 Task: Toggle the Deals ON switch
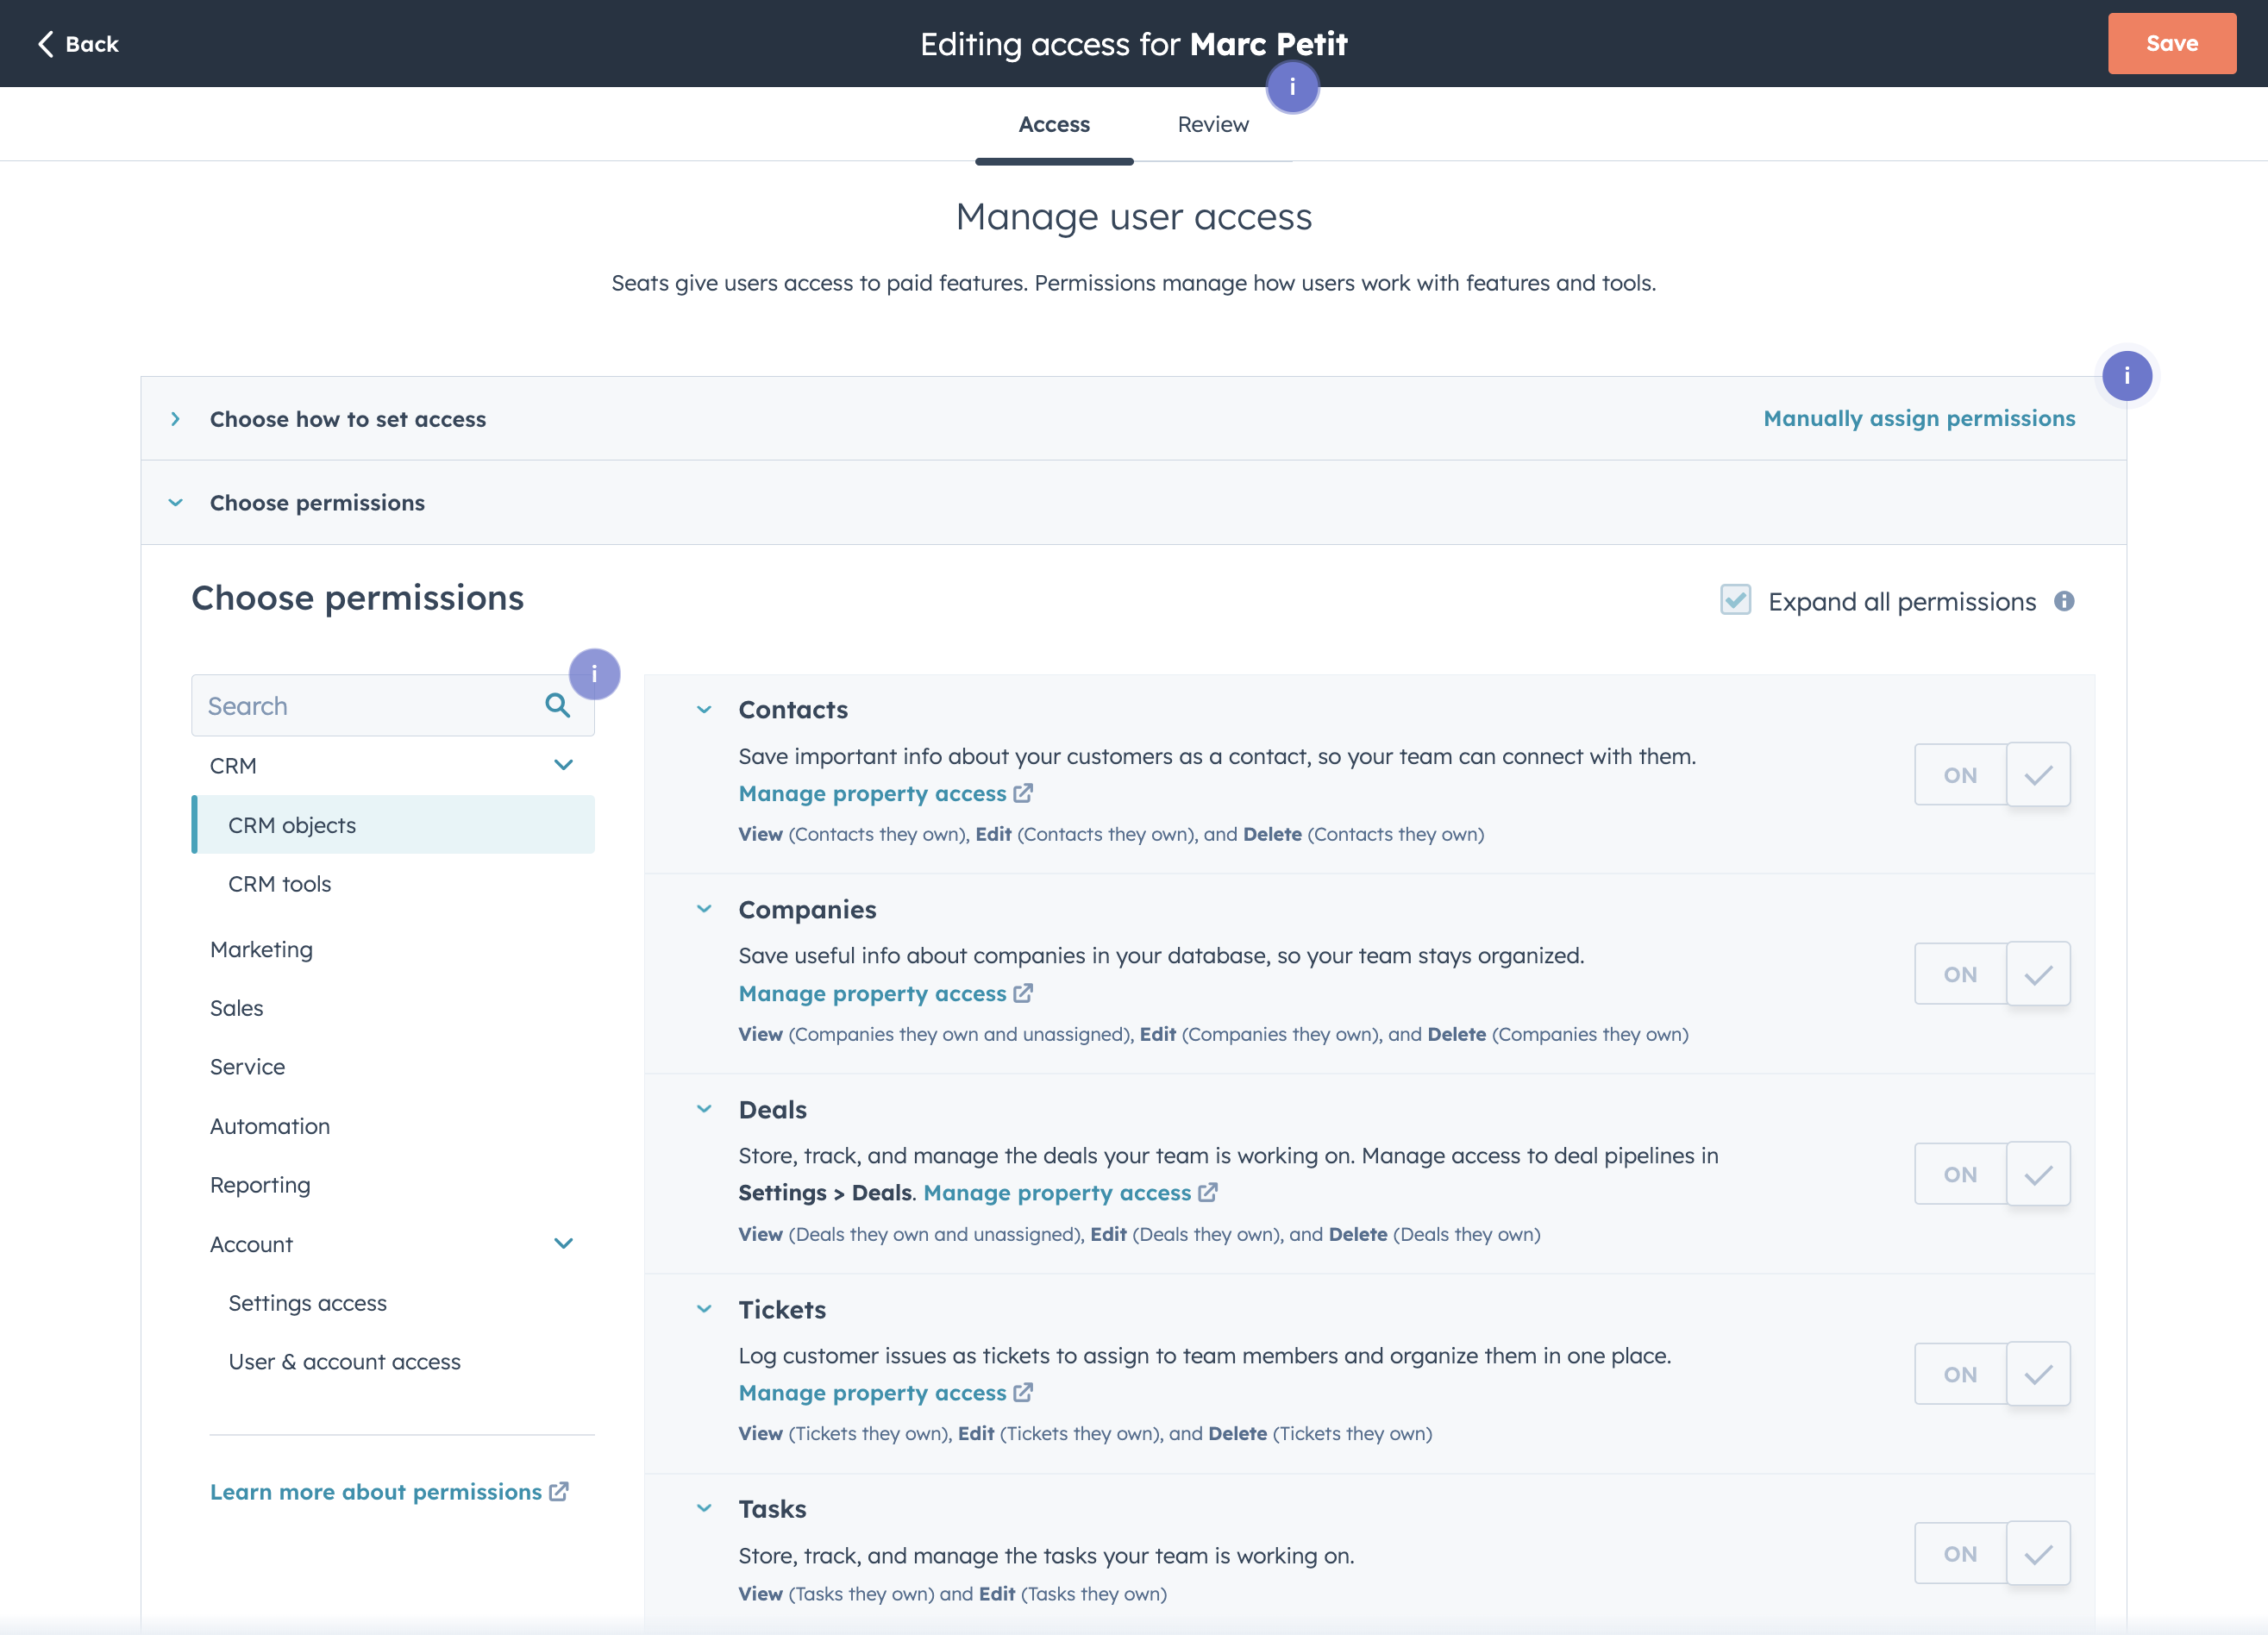pyautogui.click(x=1992, y=1173)
